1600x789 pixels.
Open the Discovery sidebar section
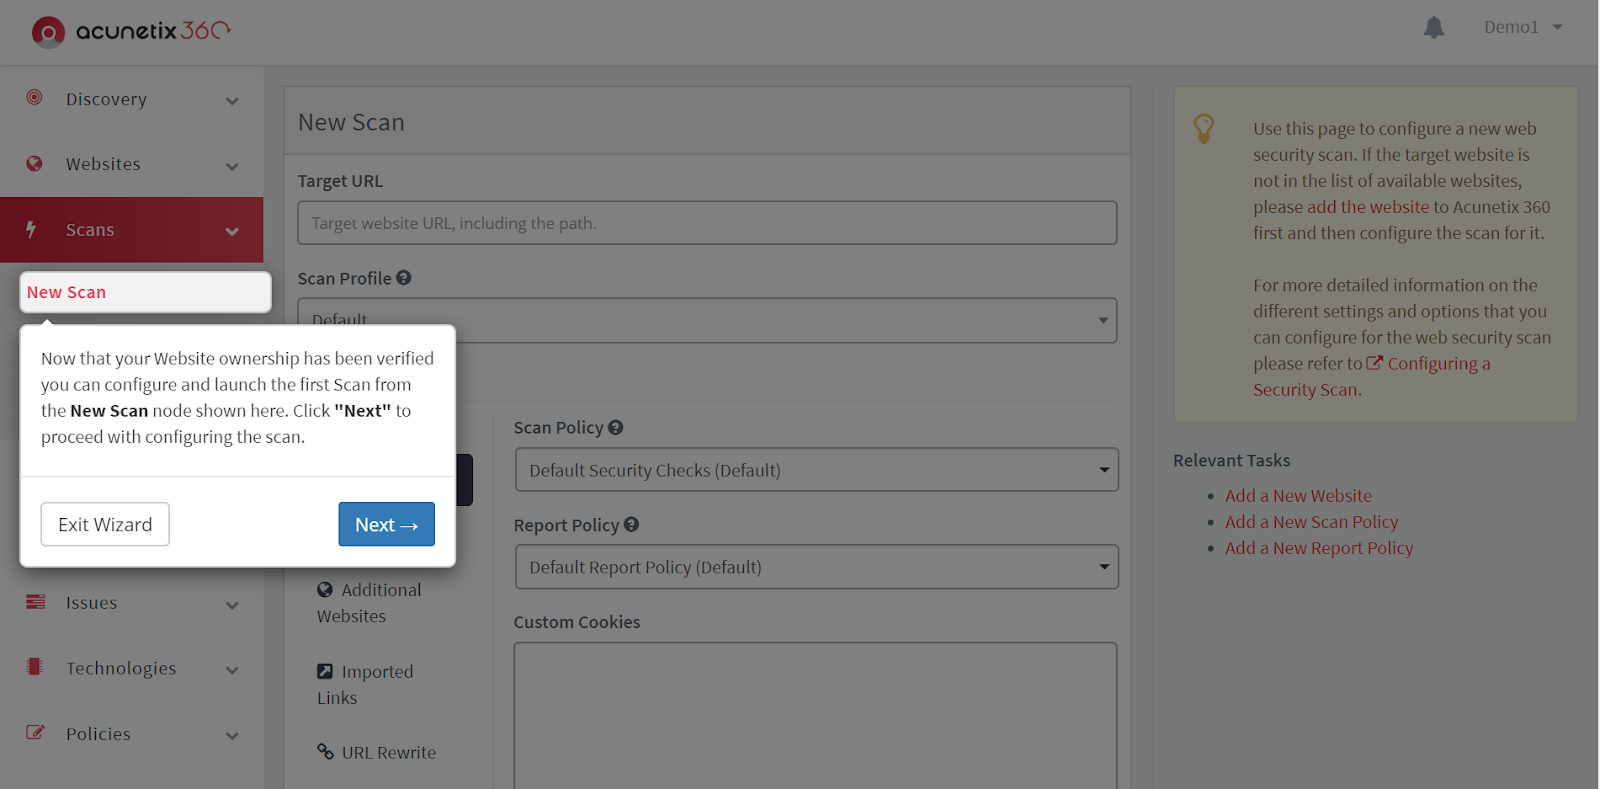click(132, 99)
